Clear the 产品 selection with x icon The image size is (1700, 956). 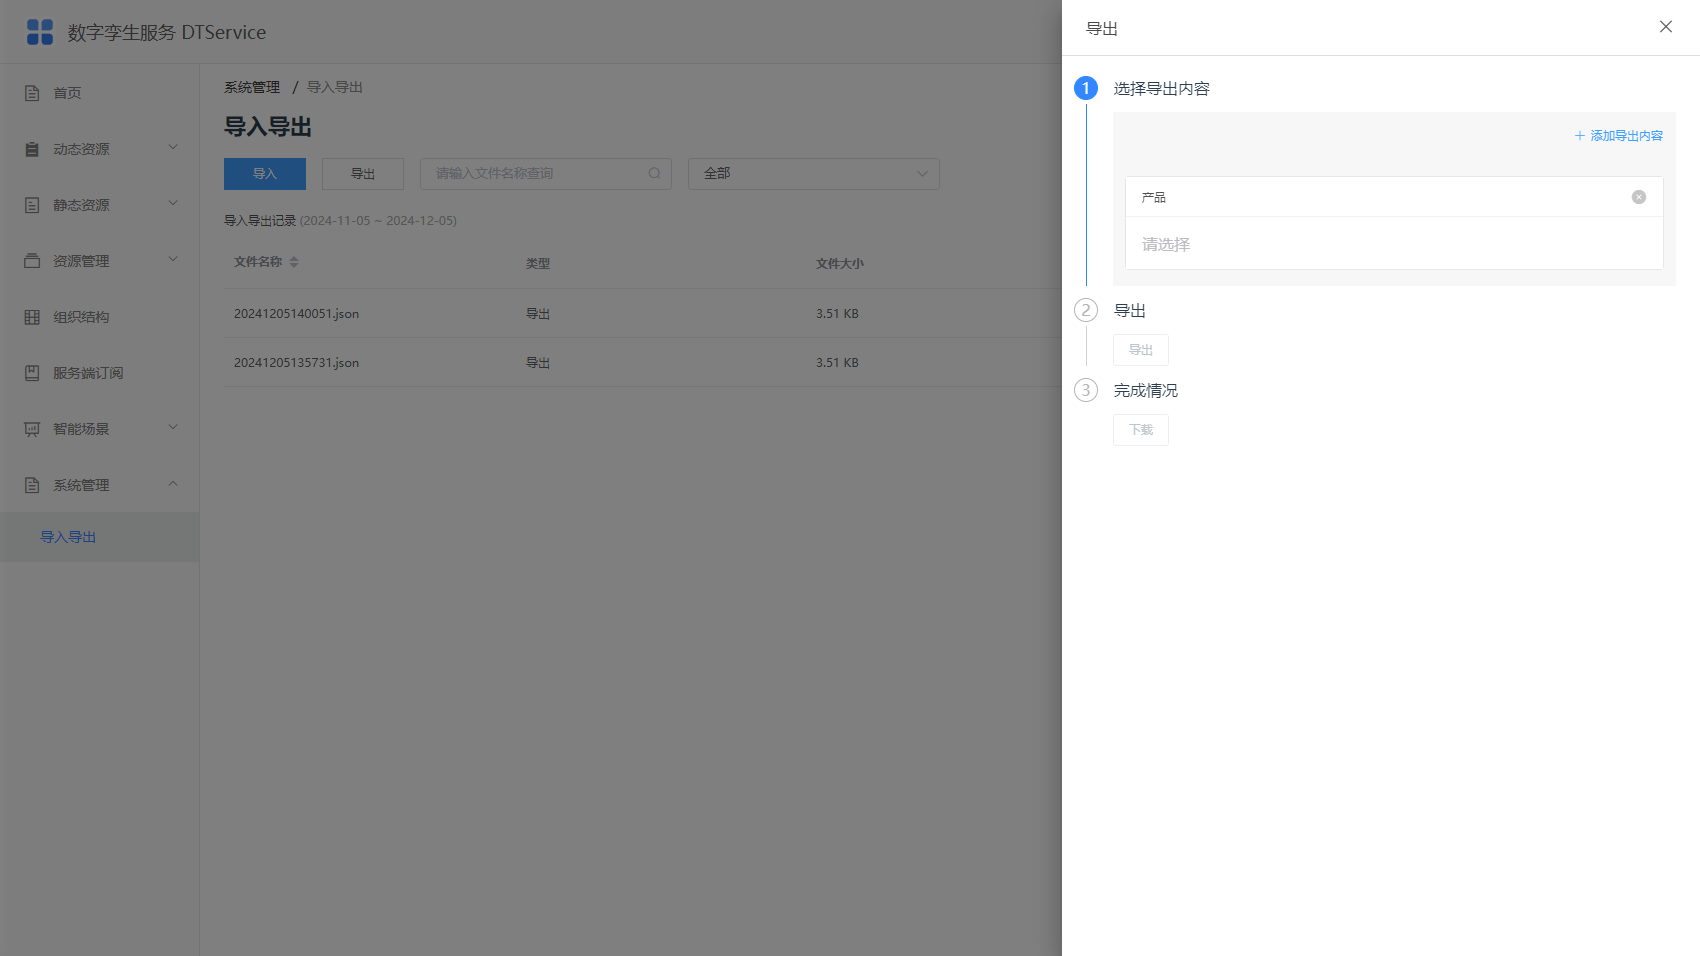(1639, 197)
